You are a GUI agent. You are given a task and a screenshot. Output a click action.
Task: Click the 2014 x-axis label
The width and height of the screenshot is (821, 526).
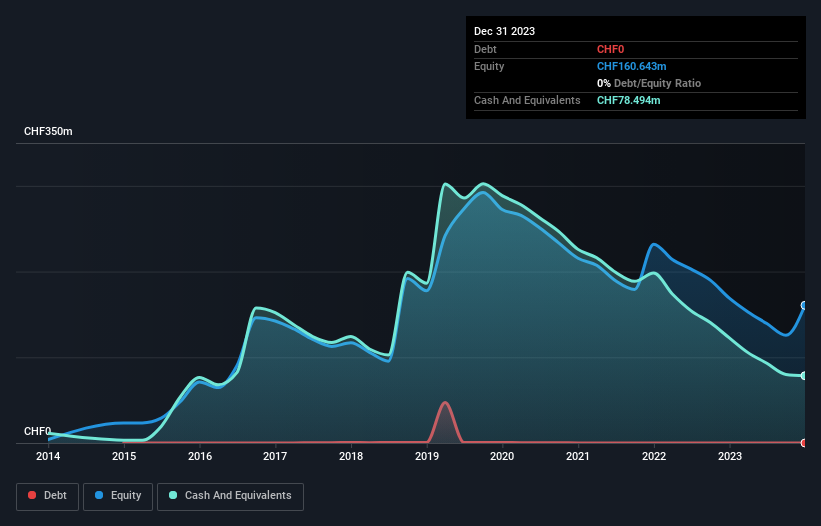(48, 456)
